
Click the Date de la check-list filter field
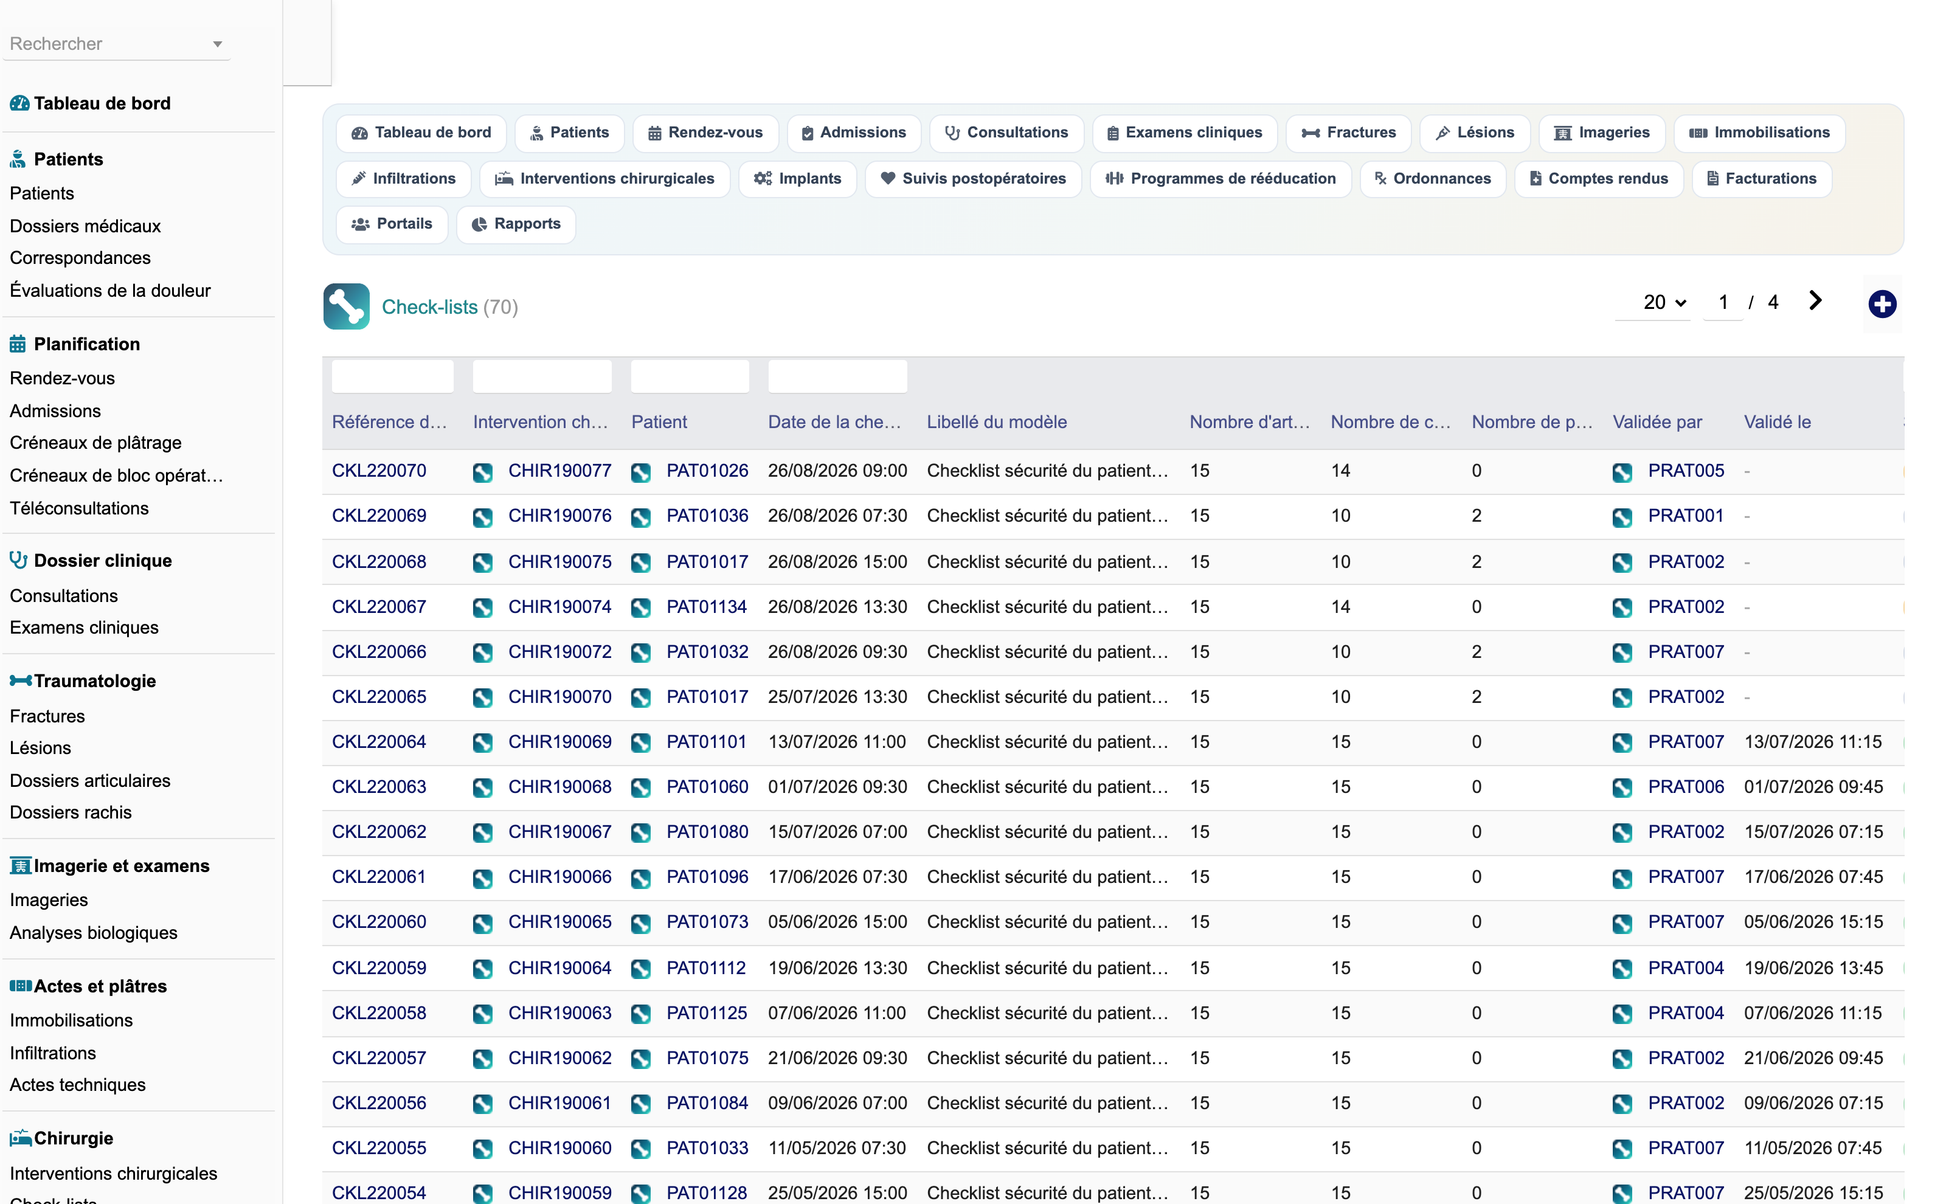point(837,377)
